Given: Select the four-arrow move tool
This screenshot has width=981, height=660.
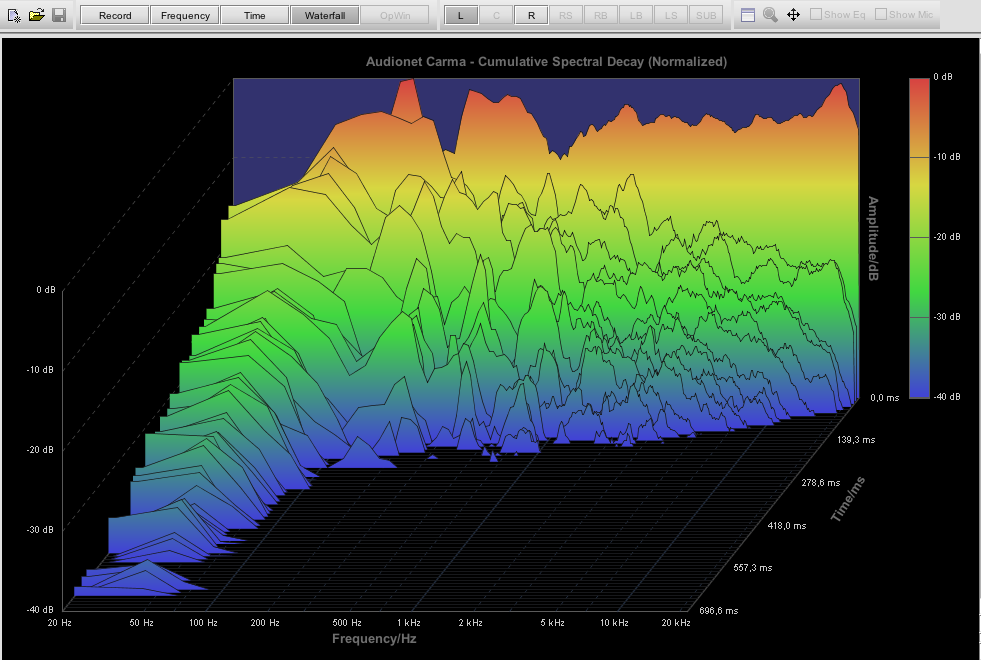Looking at the screenshot, I should 793,15.
